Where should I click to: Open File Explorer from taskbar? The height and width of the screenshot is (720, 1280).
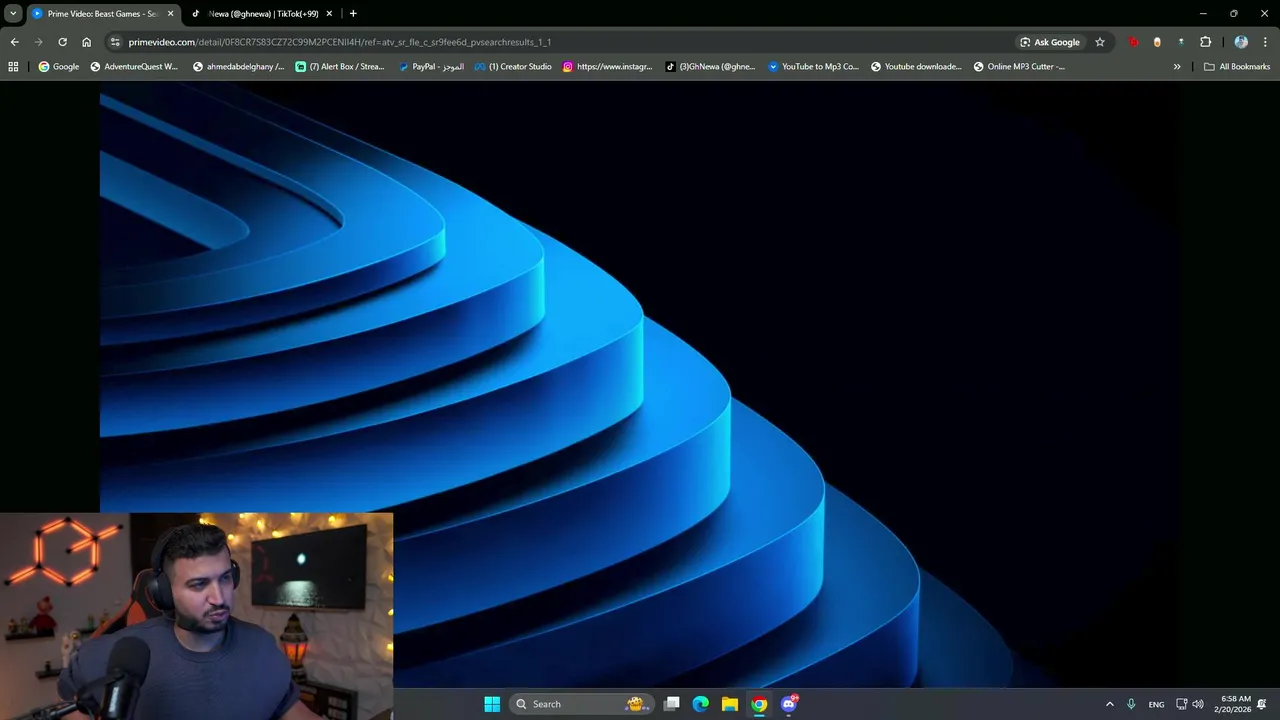click(x=730, y=704)
